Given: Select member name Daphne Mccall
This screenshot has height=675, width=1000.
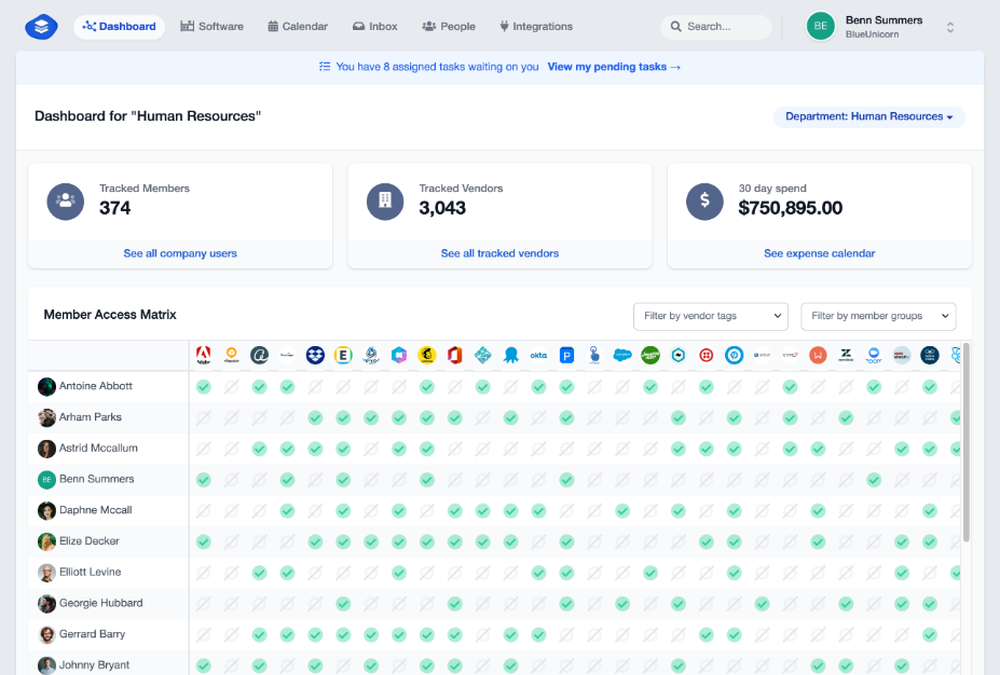Looking at the screenshot, I should [96, 510].
